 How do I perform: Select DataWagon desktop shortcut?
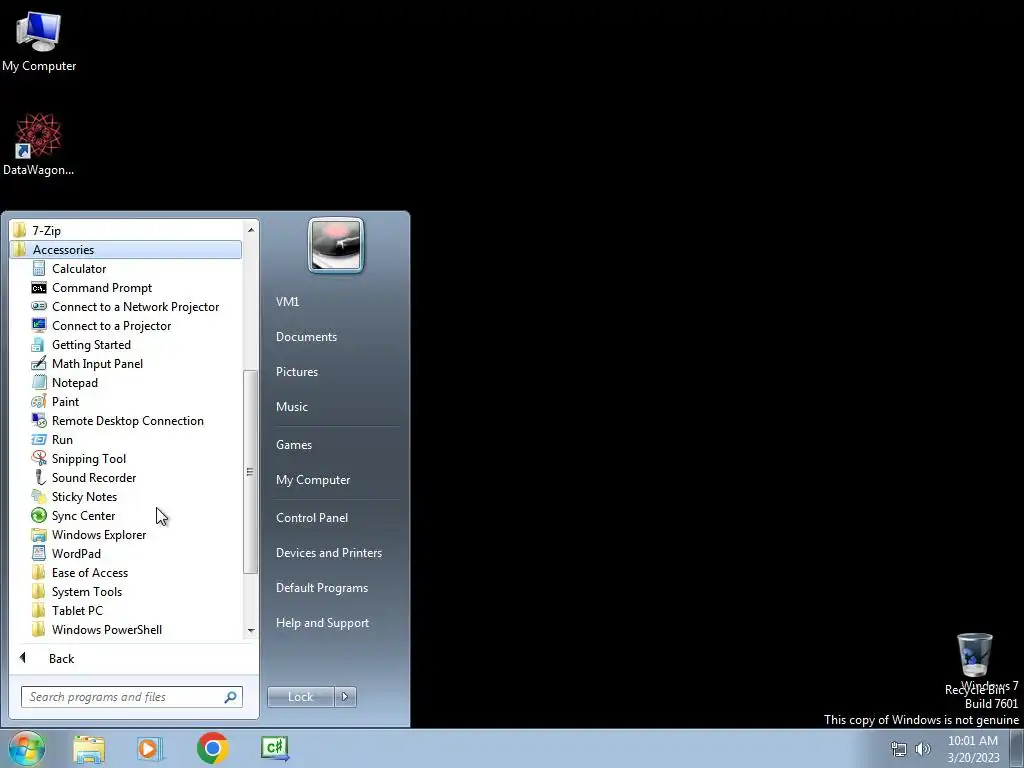(39, 145)
